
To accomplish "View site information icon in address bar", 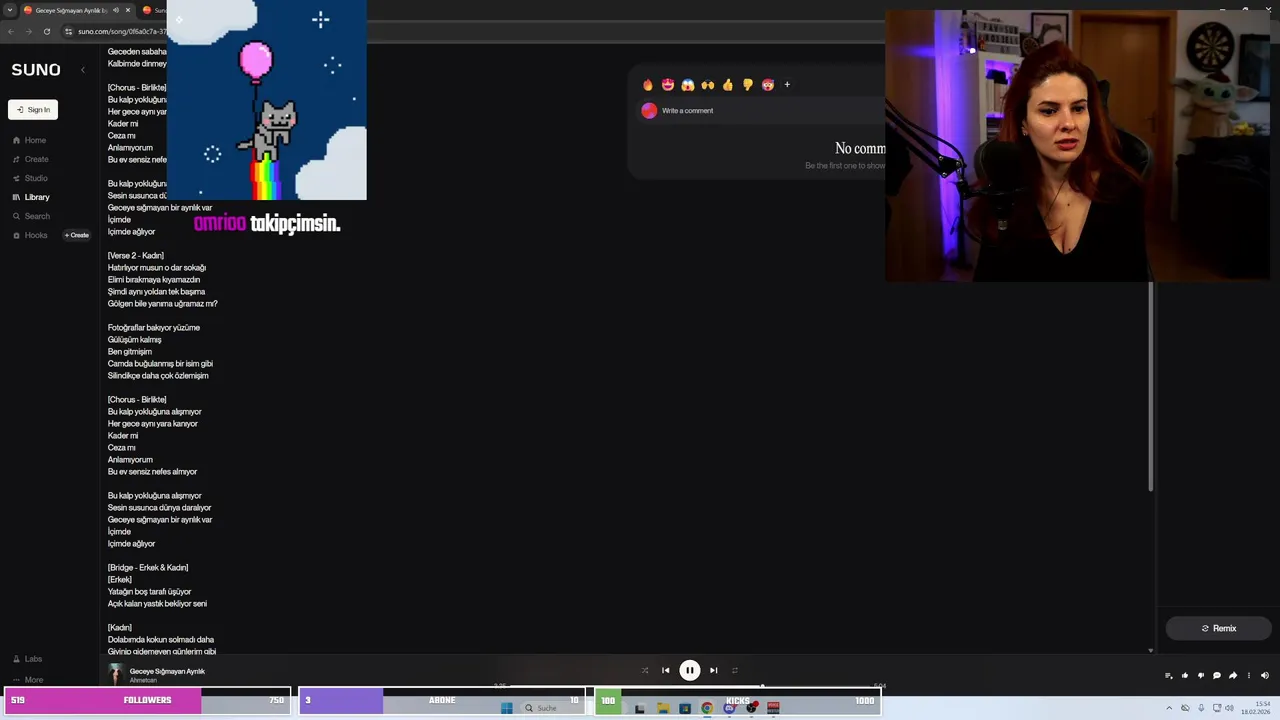I will (68, 31).
